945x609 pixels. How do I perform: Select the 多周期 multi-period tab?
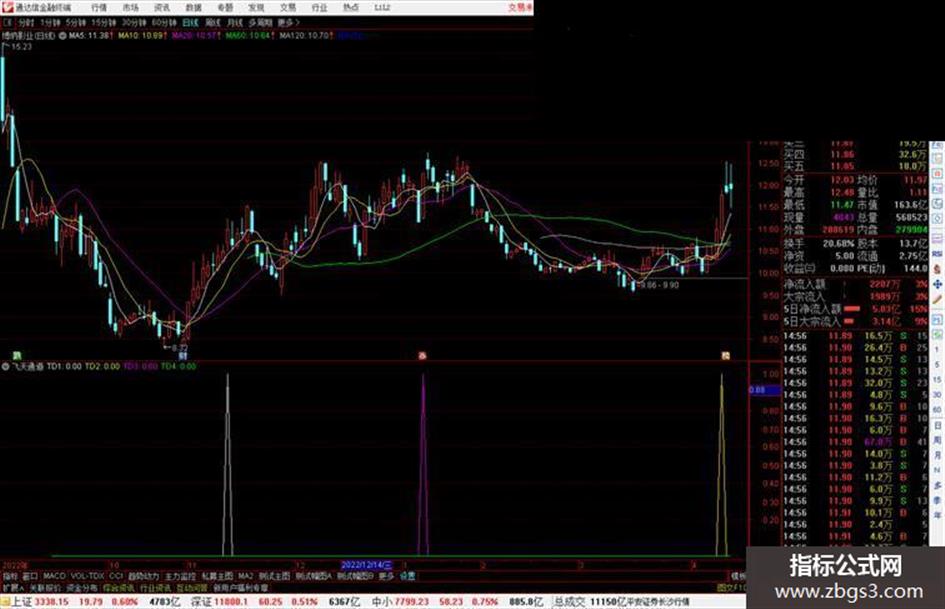click(260, 22)
